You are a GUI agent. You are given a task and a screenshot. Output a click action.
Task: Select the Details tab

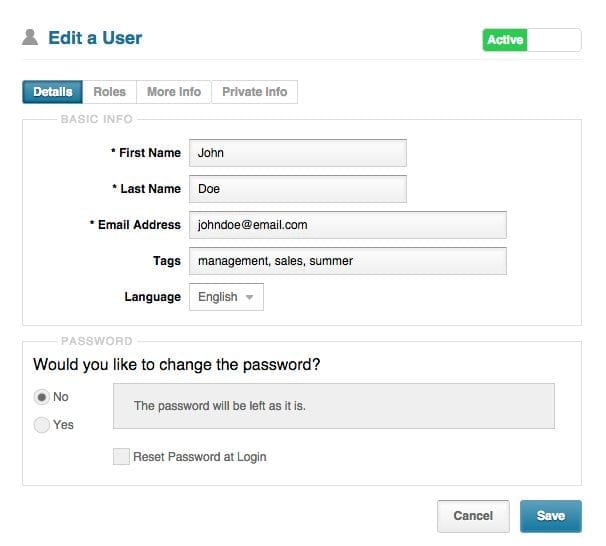tap(53, 92)
